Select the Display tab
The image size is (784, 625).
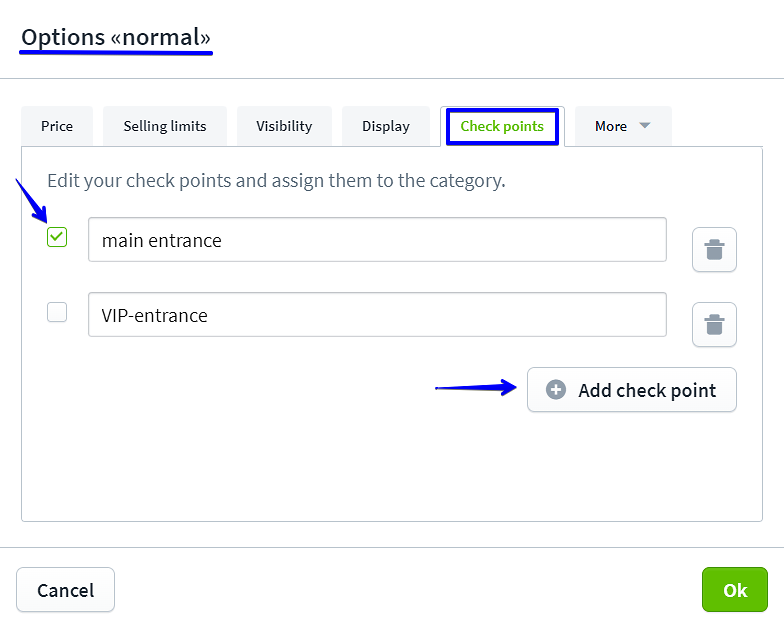pyautogui.click(x=386, y=126)
